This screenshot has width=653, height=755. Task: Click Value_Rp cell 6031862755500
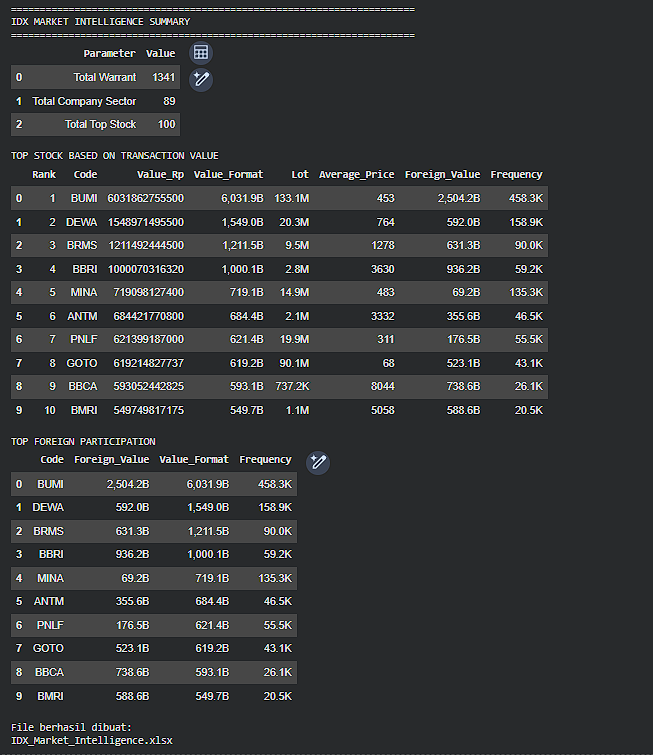coord(146,198)
